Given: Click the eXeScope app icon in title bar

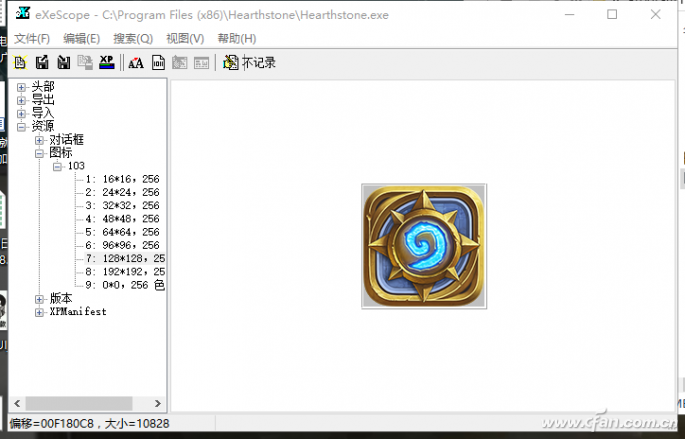Looking at the screenshot, I should point(22,14).
